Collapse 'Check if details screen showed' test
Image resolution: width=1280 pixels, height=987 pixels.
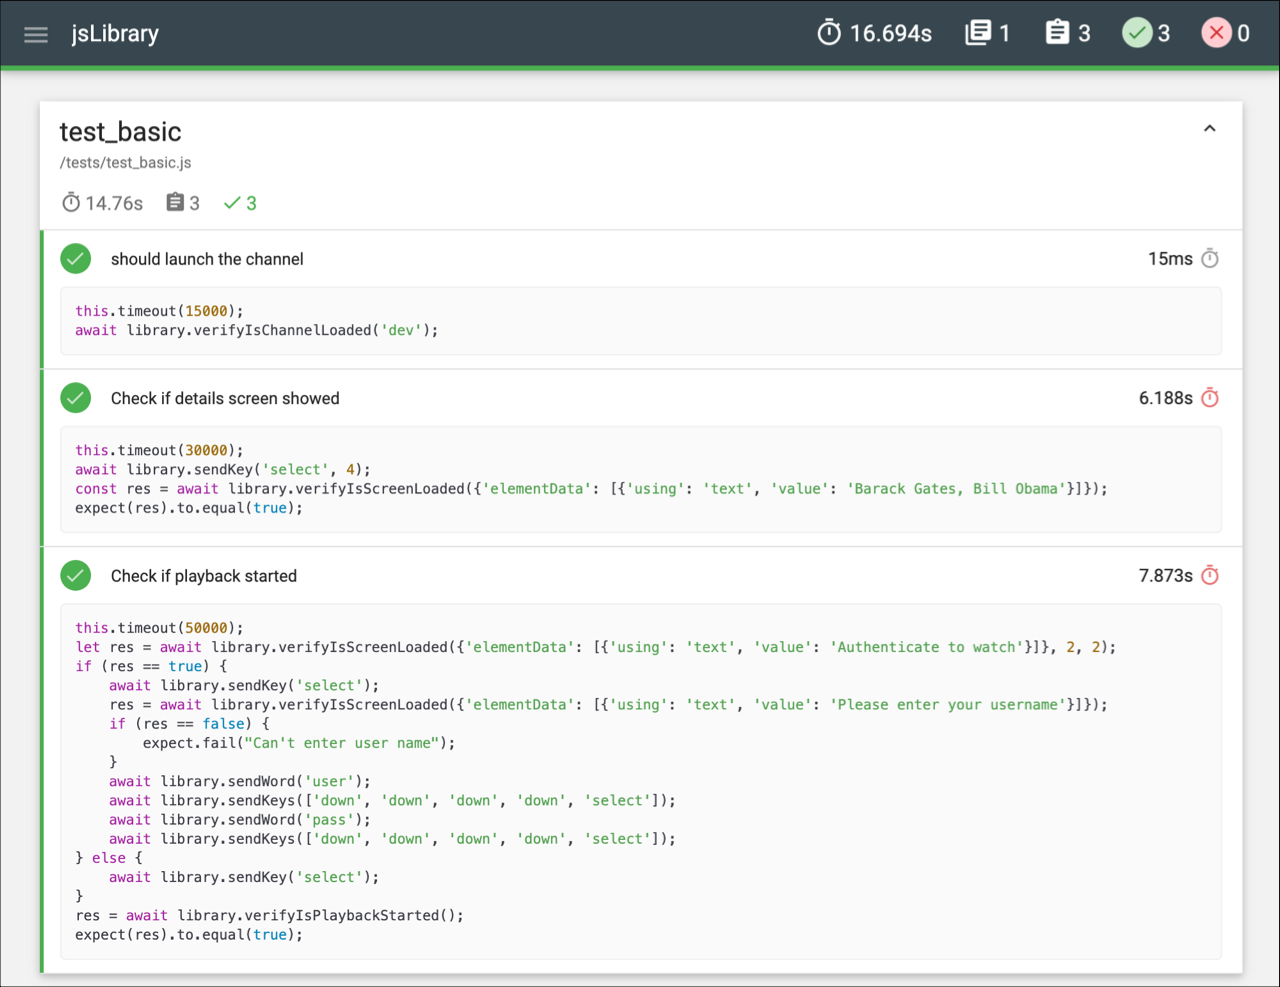coord(640,398)
